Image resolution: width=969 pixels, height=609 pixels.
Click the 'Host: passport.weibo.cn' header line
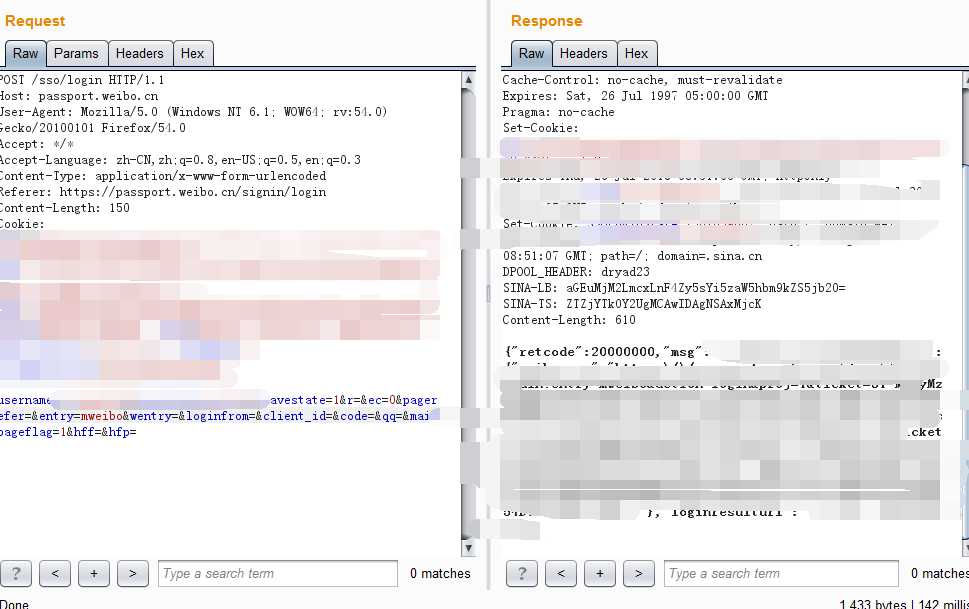pyautogui.click(x=79, y=96)
